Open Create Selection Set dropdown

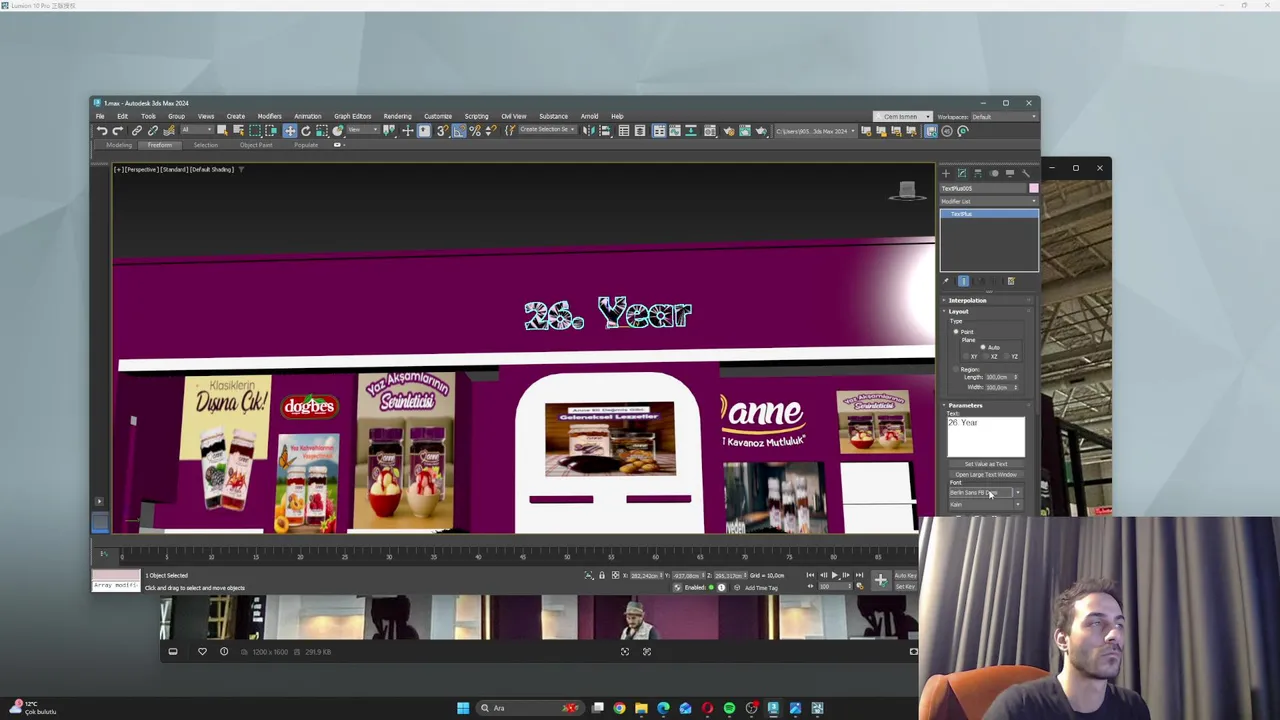tap(548, 131)
